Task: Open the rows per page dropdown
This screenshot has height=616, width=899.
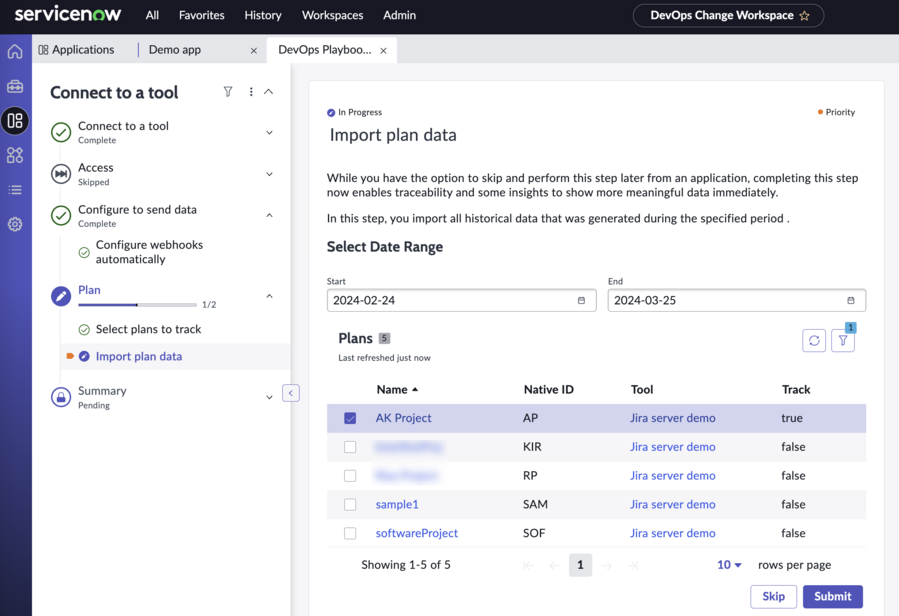Action: 729,565
